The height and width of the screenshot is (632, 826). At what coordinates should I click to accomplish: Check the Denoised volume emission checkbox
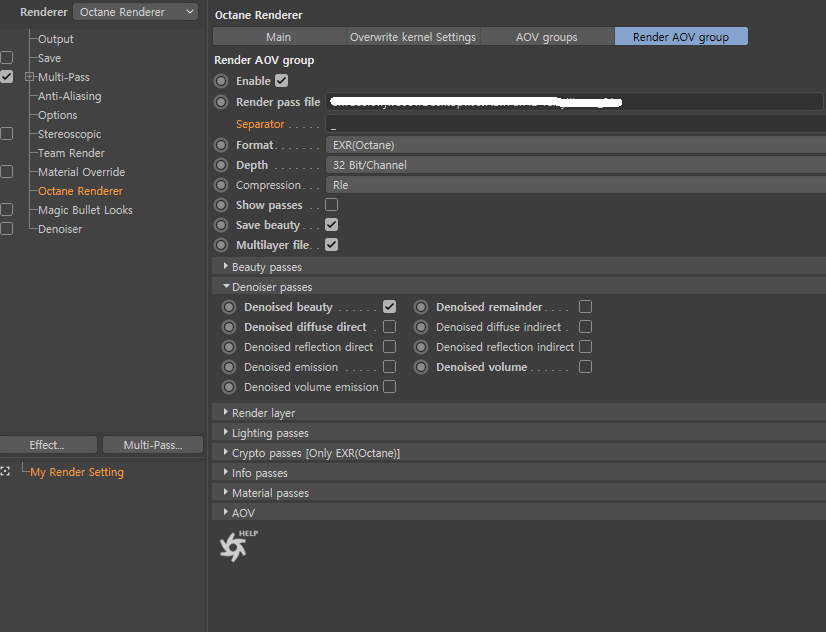click(389, 387)
